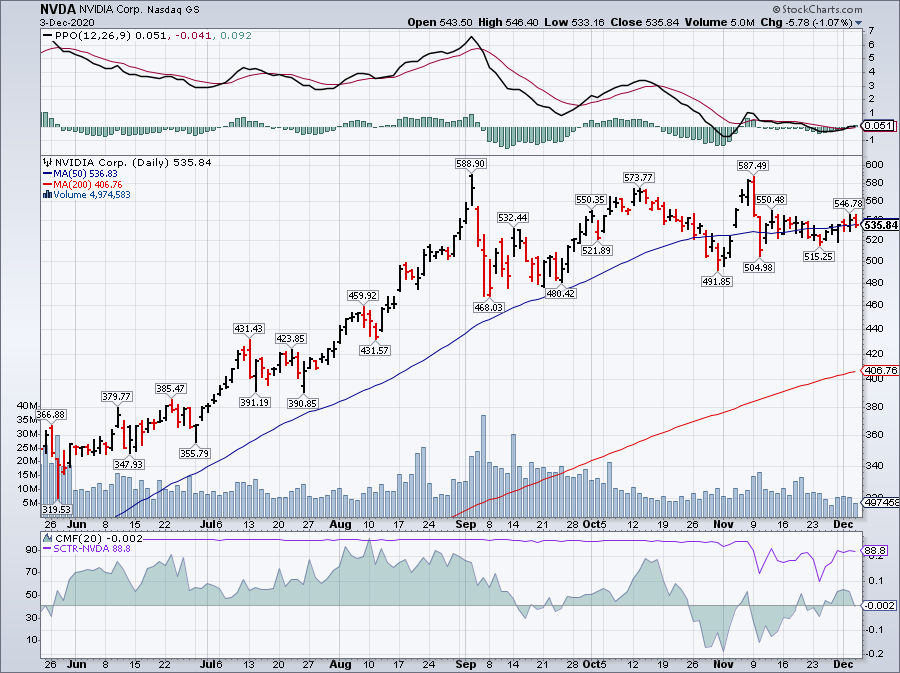Click the Volume 5.0M header value
The width and height of the screenshot is (900, 673).
(x=742, y=22)
